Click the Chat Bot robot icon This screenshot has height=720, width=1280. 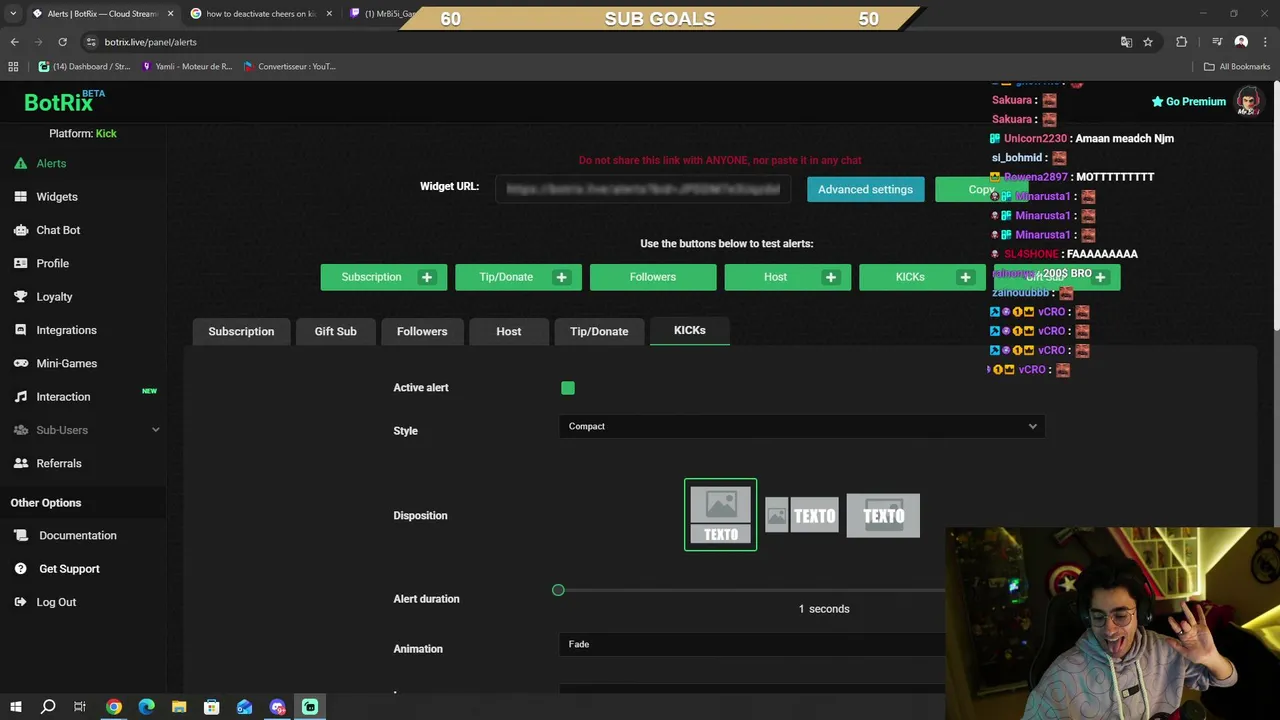pos(20,230)
